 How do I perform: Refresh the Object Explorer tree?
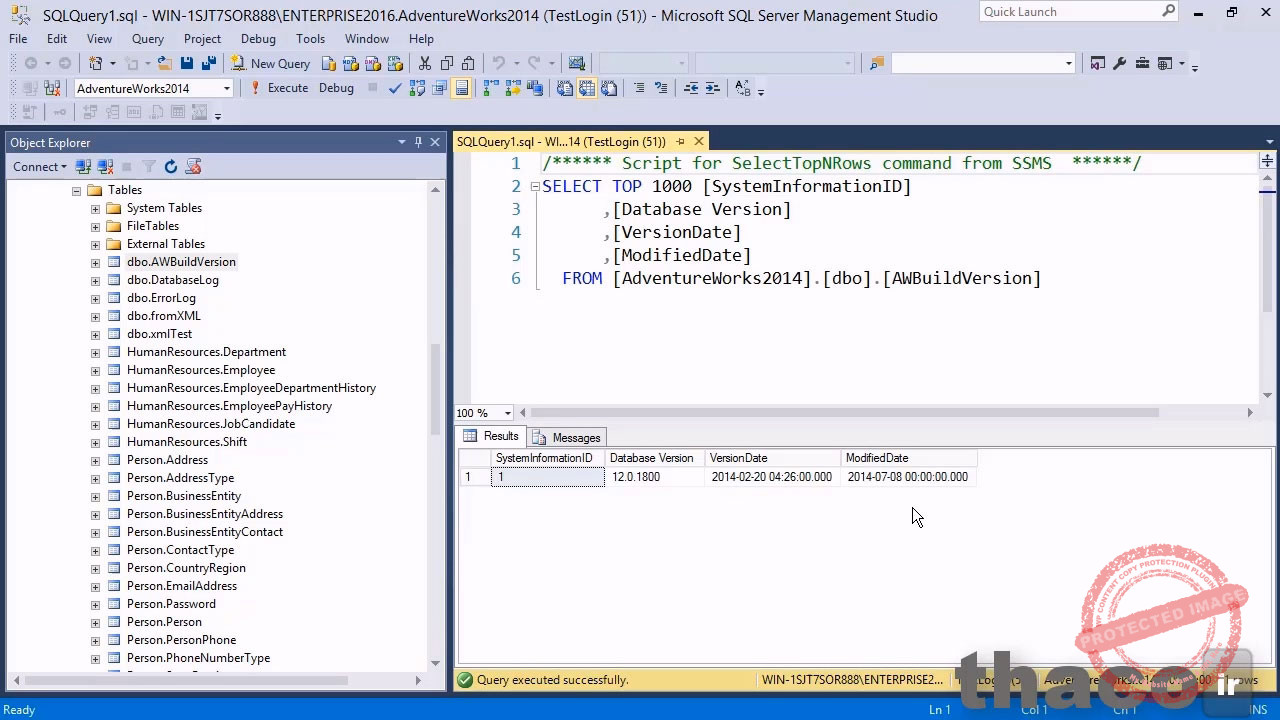(171, 167)
